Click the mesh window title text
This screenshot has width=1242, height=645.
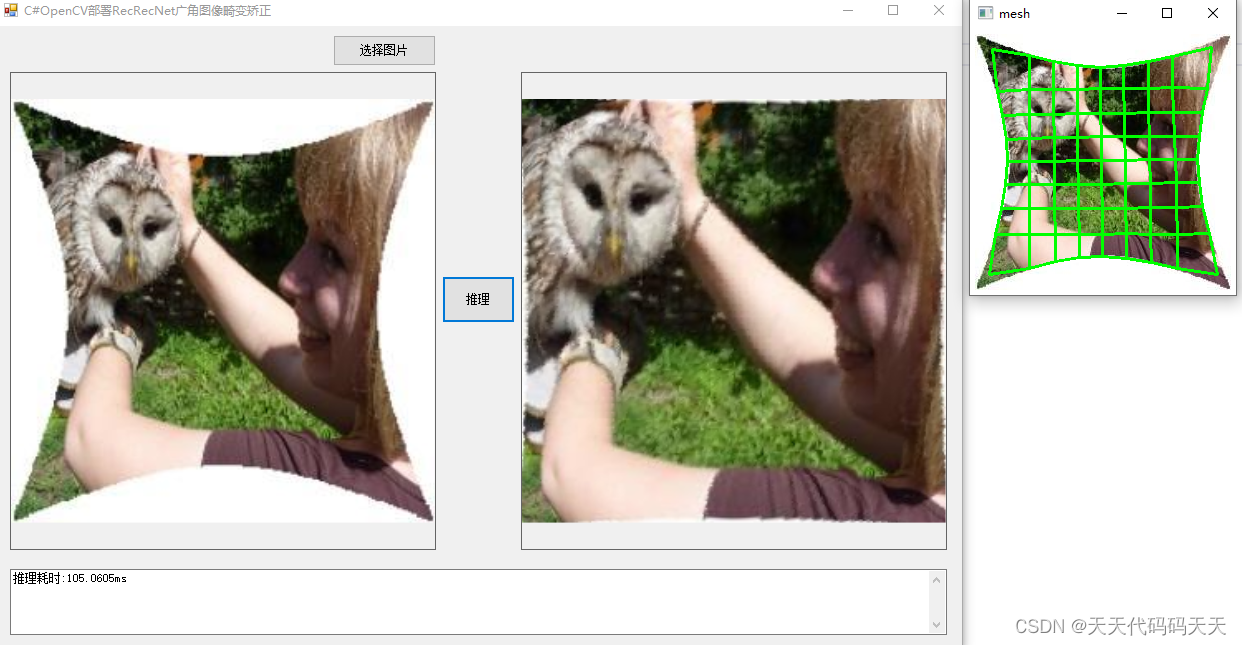click(x=1014, y=13)
